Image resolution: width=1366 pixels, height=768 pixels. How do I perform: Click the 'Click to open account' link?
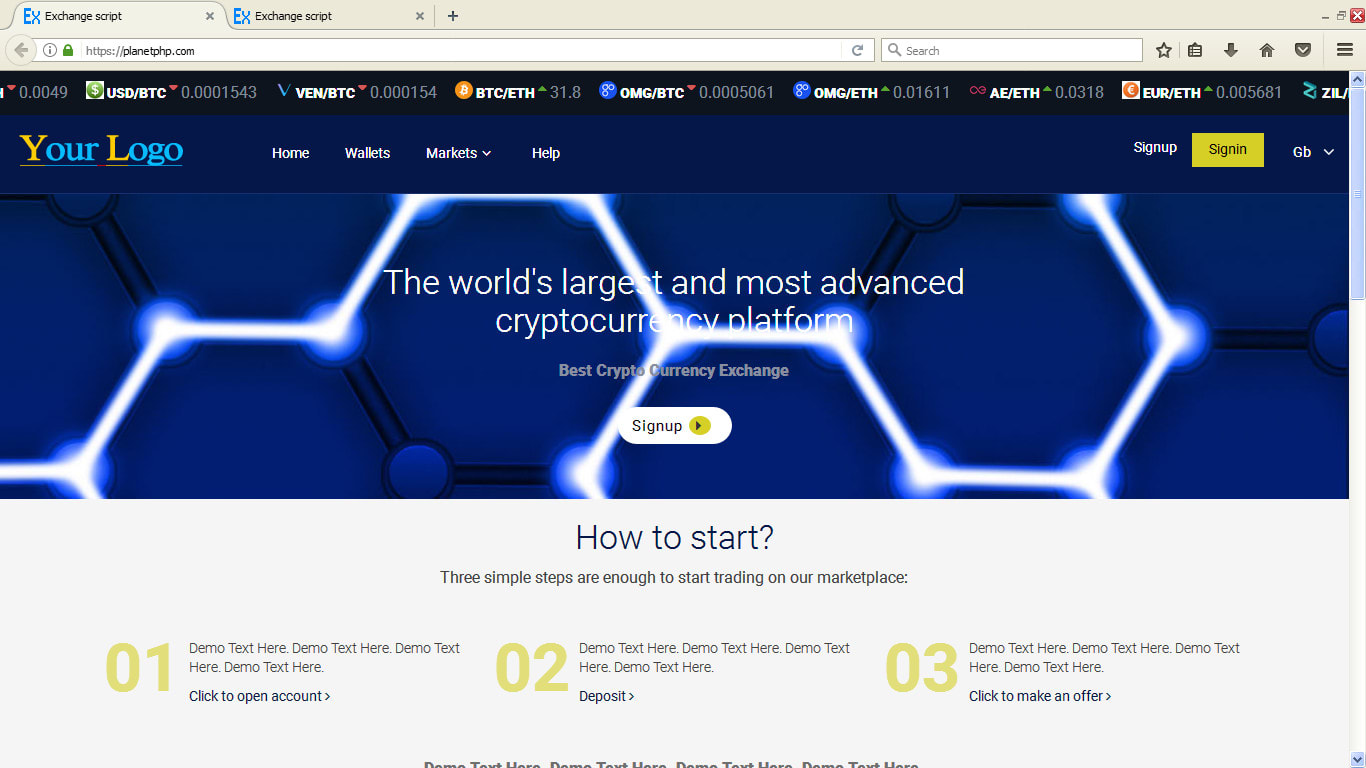click(x=260, y=696)
